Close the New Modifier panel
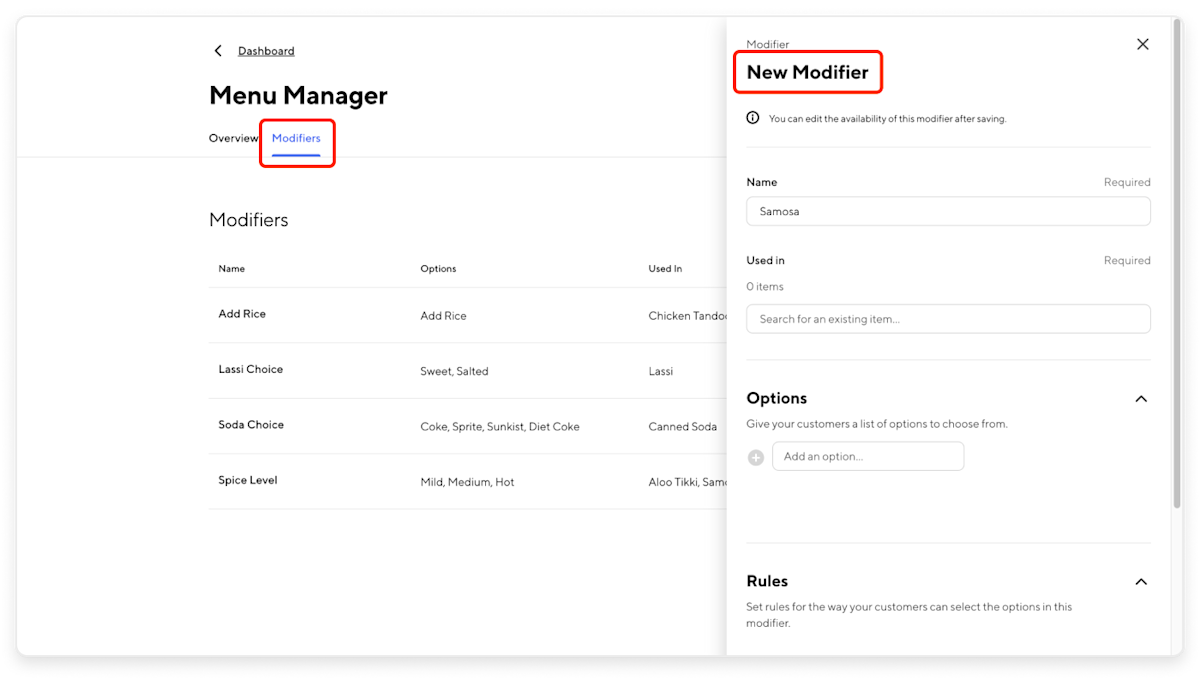 coord(1143,44)
